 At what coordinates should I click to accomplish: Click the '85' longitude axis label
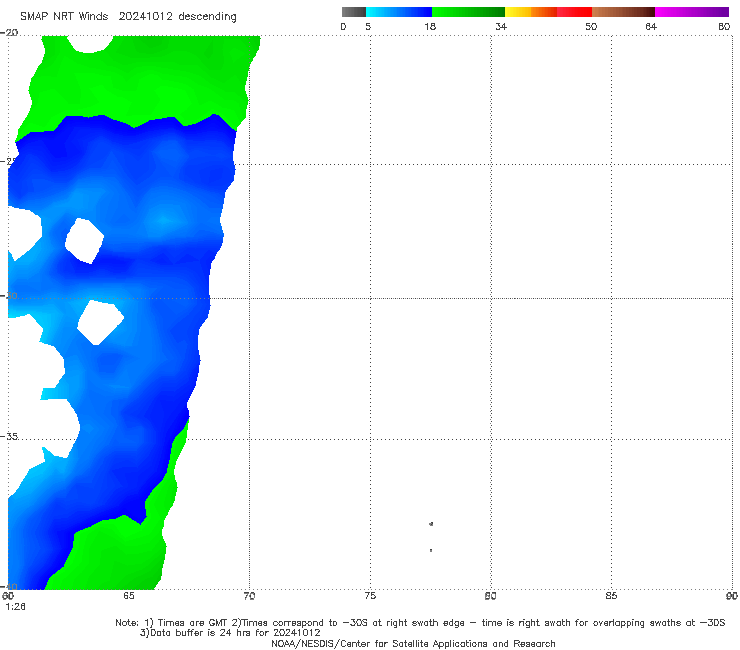[611, 596]
